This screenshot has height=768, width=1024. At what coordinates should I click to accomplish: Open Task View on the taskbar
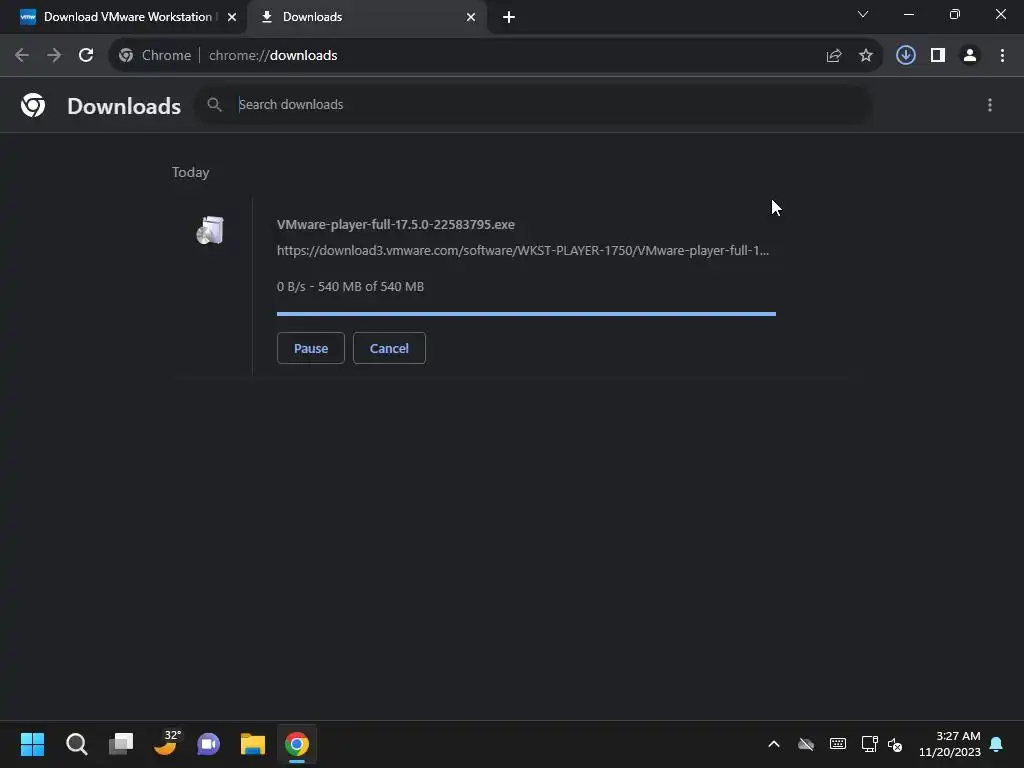(x=121, y=744)
